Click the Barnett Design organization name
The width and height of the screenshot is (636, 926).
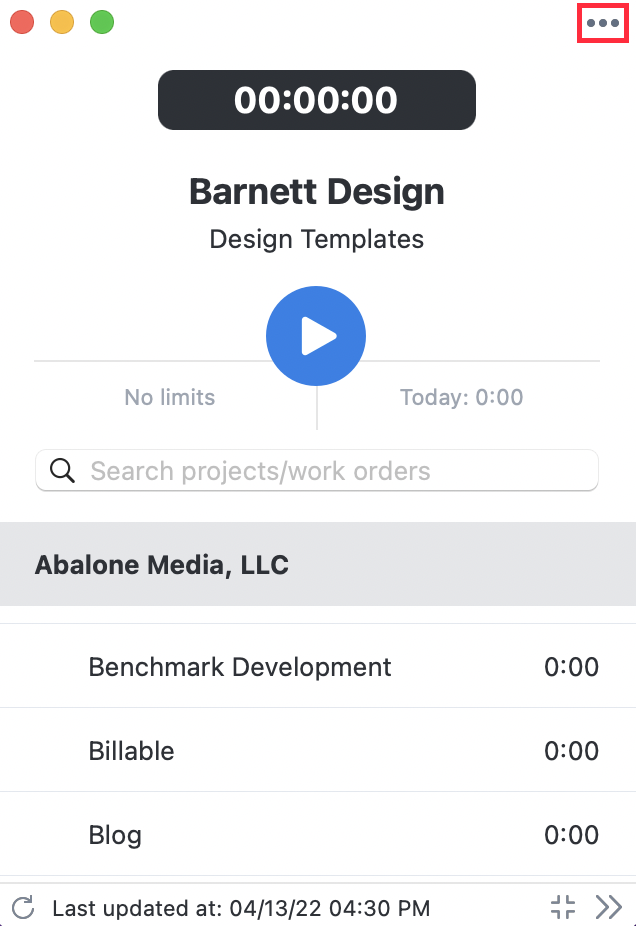coord(317,192)
